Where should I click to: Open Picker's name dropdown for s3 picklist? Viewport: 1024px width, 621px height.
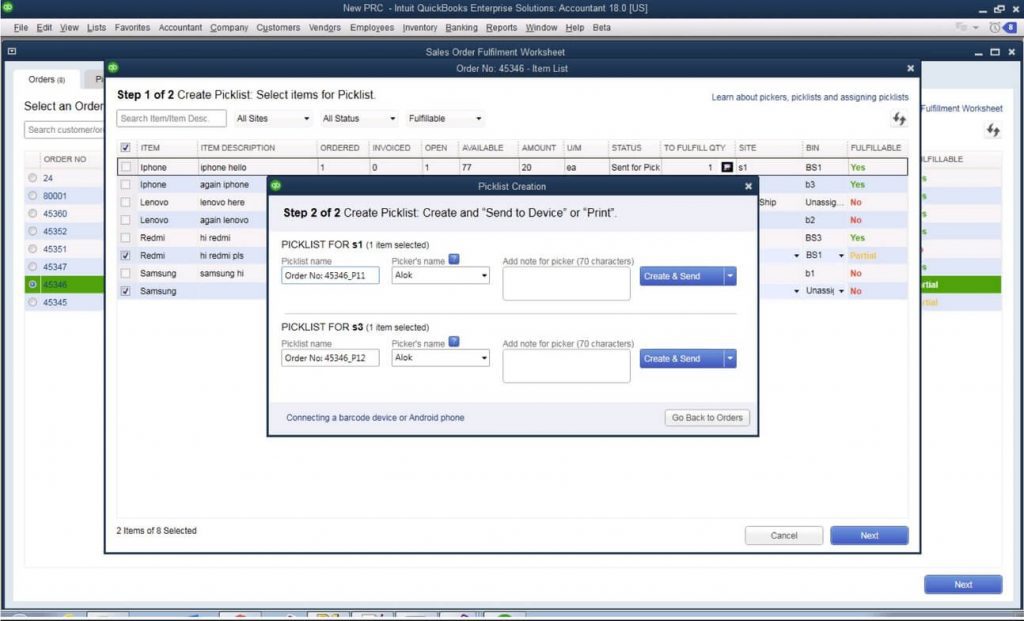pyautogui.click(x=484, y=358)
